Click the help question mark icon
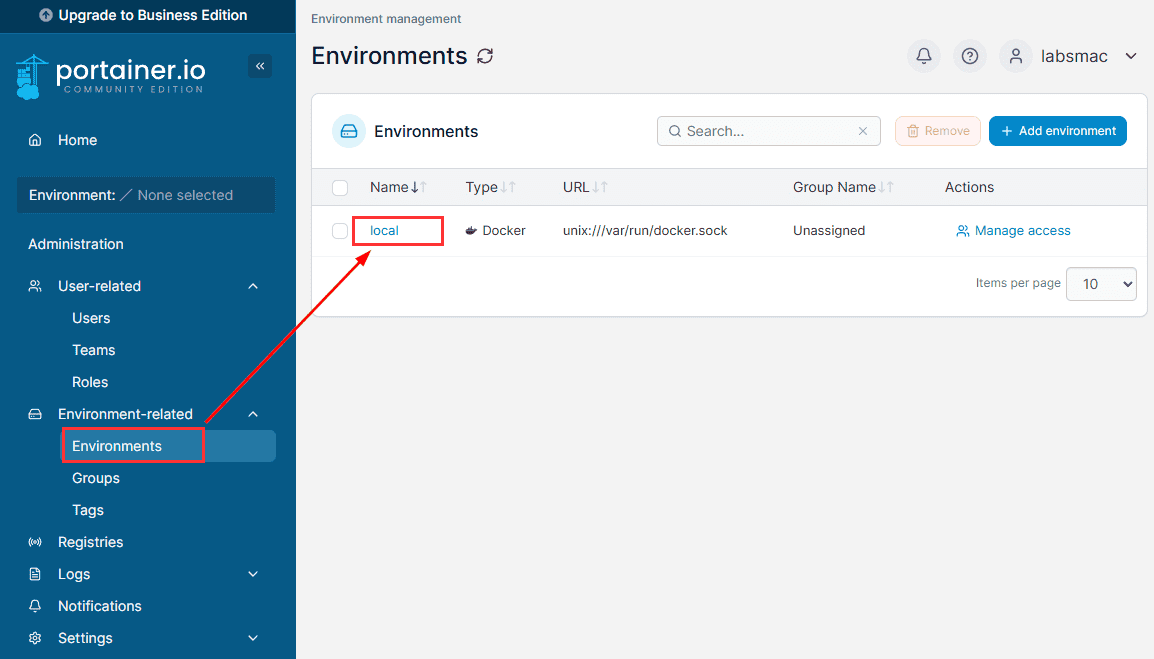 pyautogui.click(x=969, y=56)
